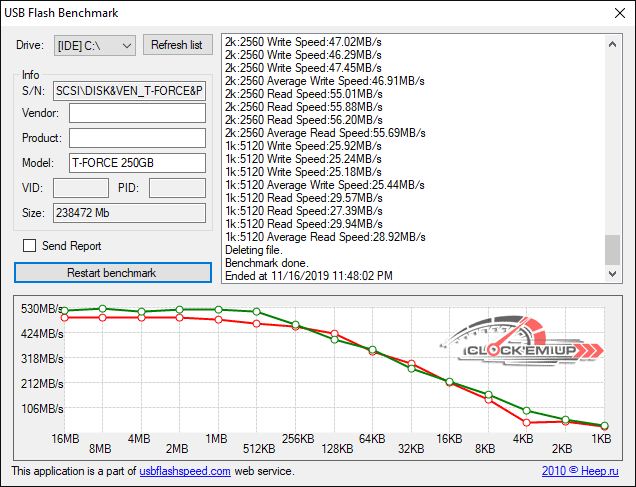Click the log's scroll up arrow
The height and width of the screenshot is (487, 636).
click(x=612, y=43)
